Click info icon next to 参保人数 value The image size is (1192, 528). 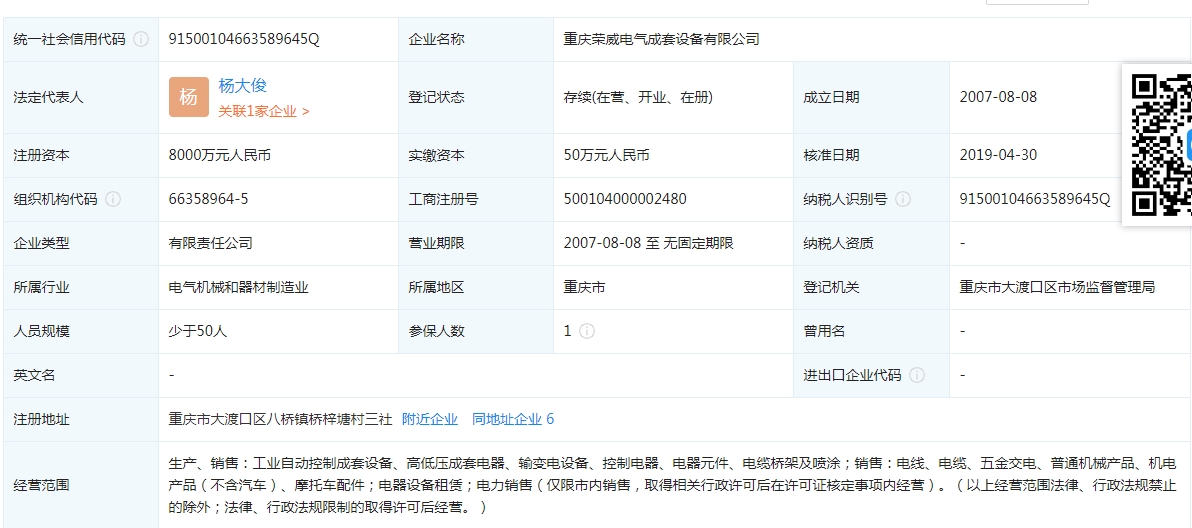click(x=587, y=331)
